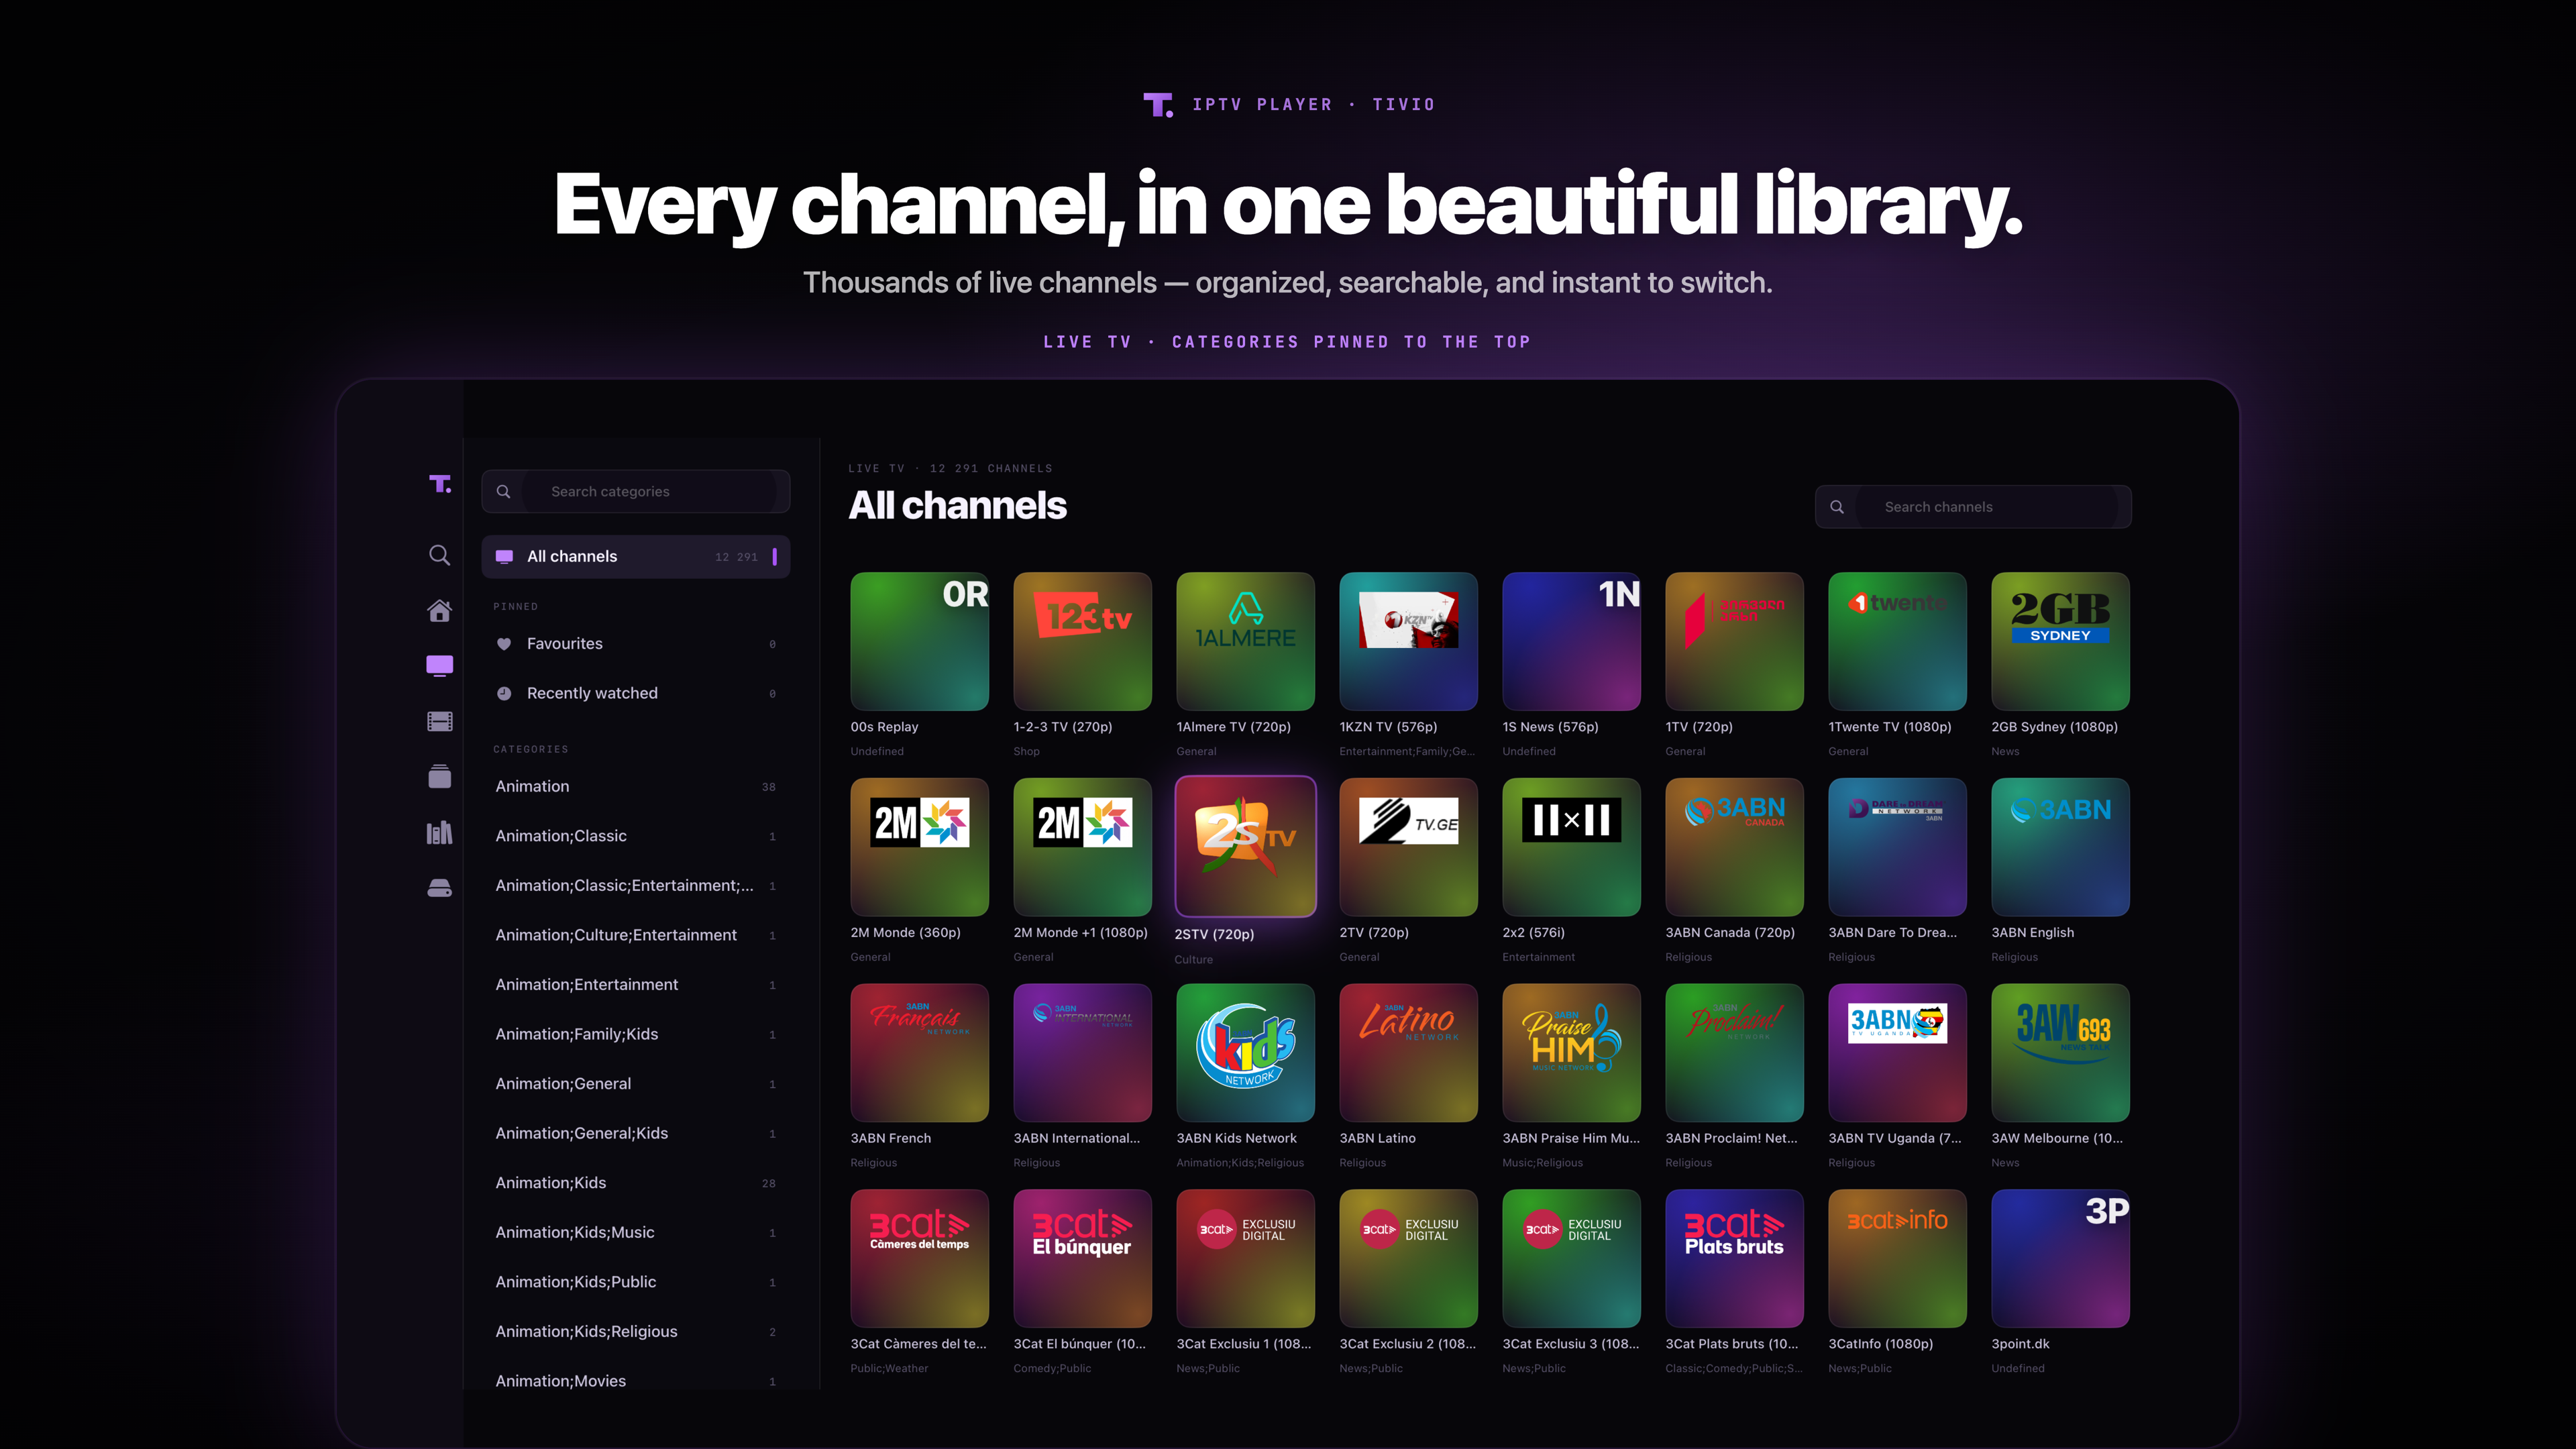The width and height of the screenshot is (2576, 1449).
Task: Open the library books icon in the sidebar
Action: pos(439,832)
